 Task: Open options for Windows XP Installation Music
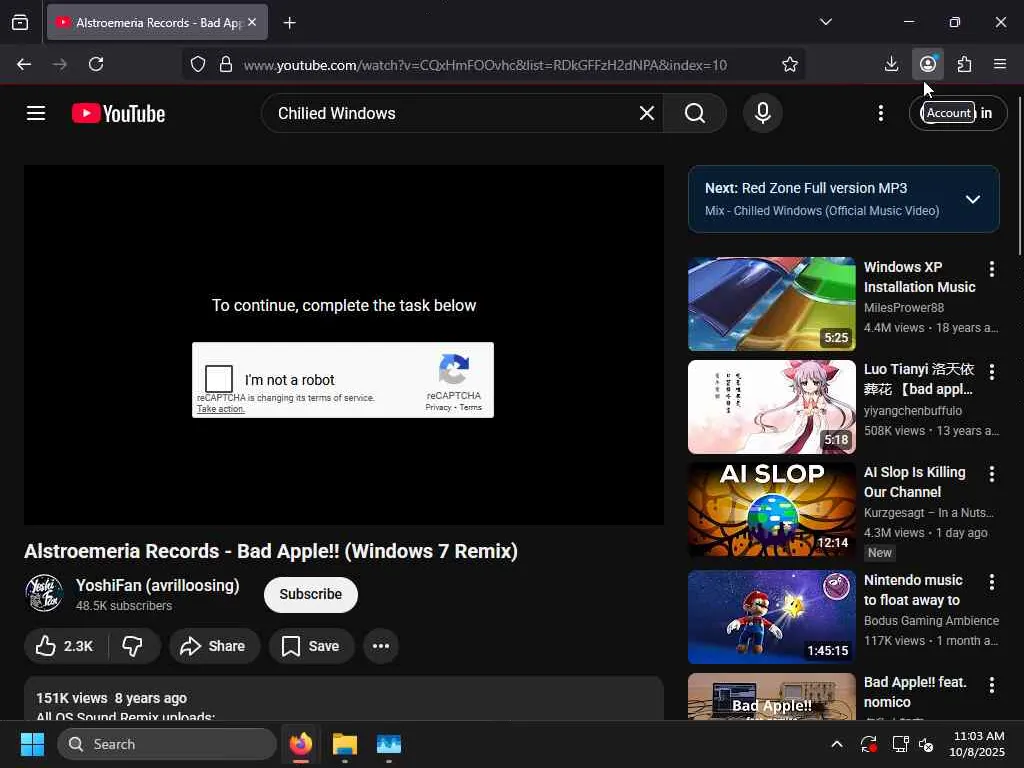pos(991,268)
